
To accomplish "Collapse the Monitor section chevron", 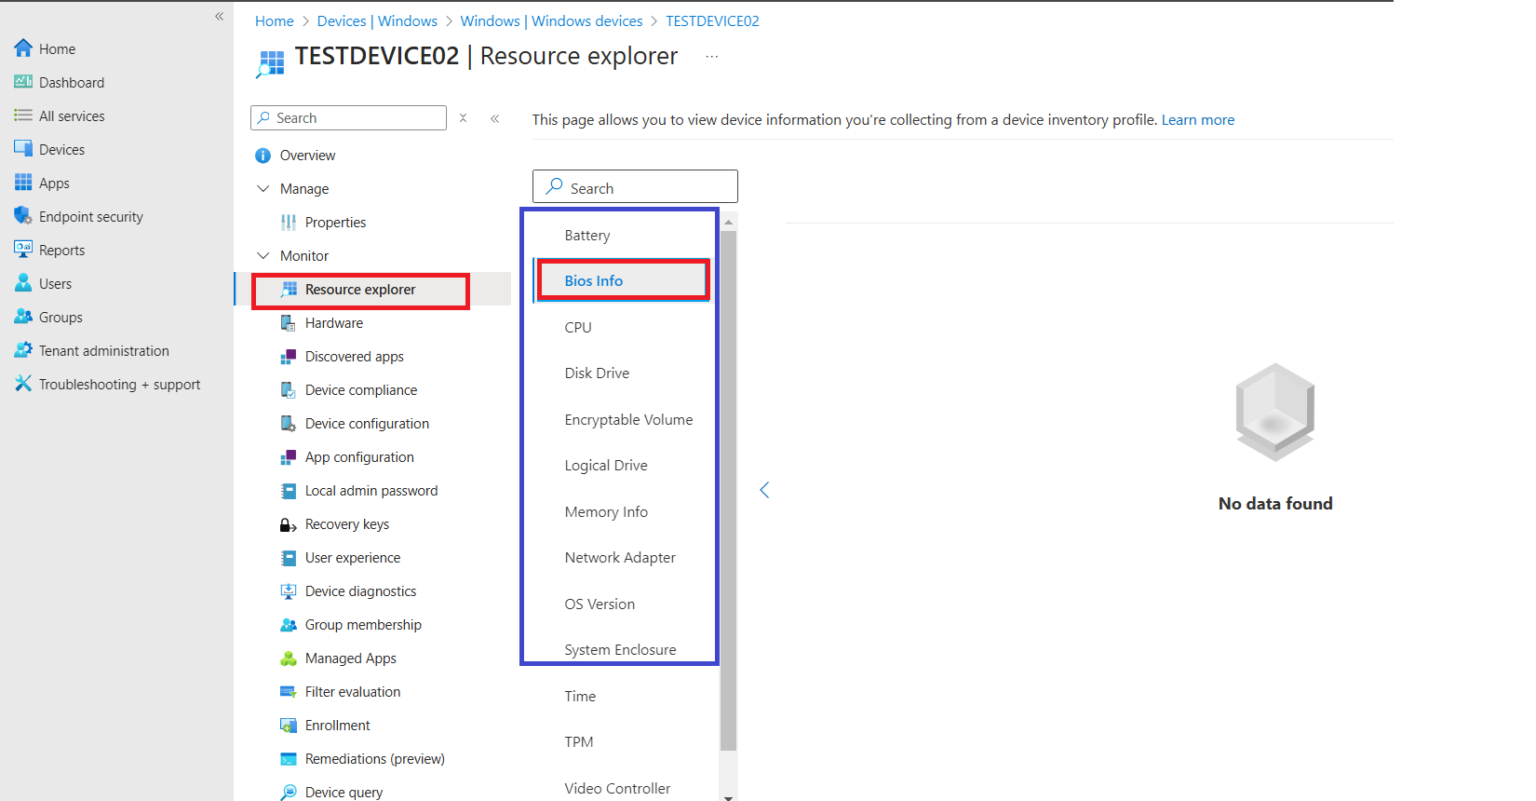I will (x=263, y=256).
